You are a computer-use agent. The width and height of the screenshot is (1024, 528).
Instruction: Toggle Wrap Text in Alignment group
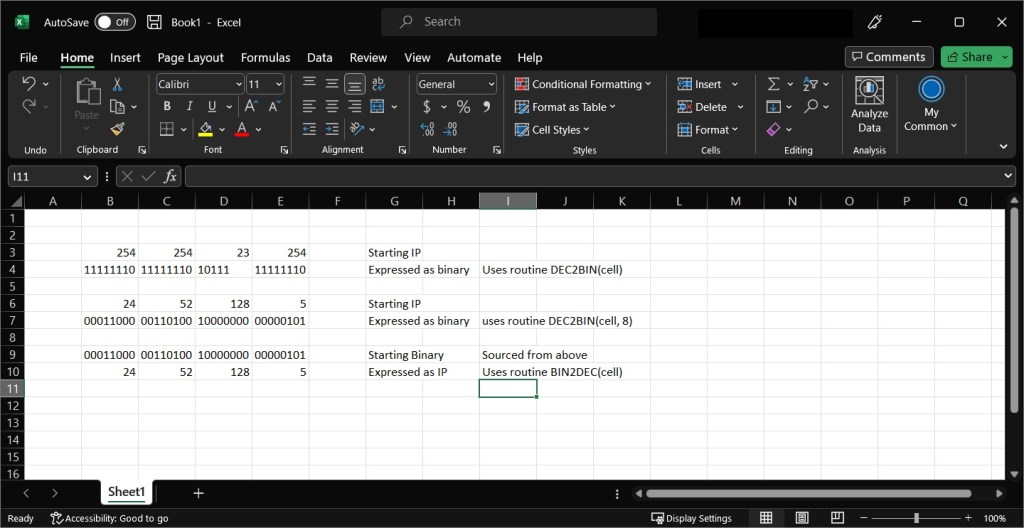point(378,85)
